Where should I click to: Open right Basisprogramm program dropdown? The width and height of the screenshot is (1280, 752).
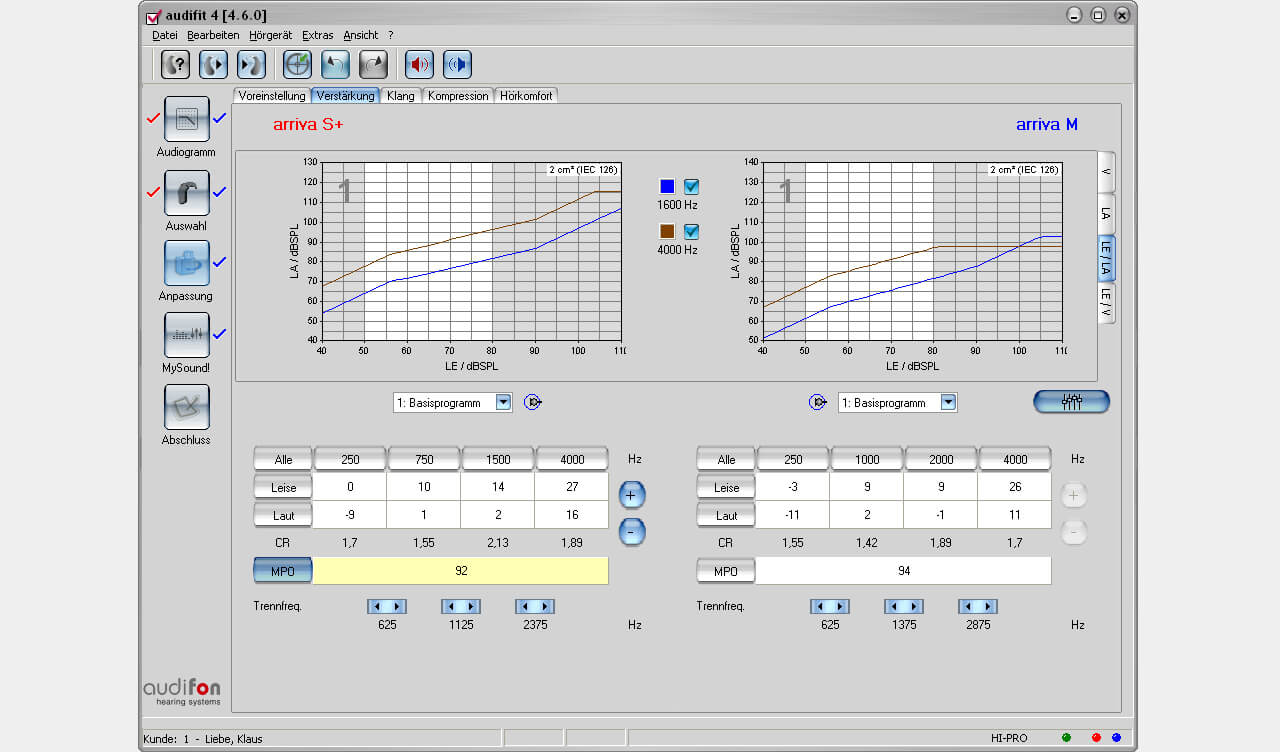948,403
